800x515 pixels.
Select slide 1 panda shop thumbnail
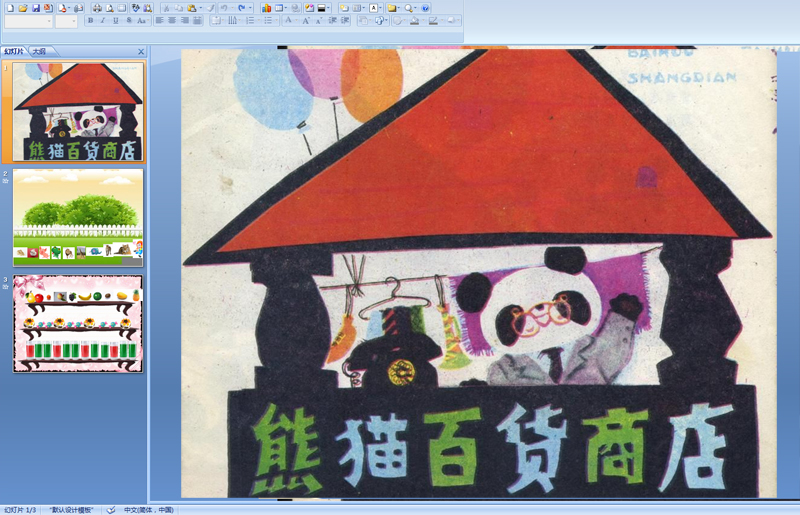(78, 112)
